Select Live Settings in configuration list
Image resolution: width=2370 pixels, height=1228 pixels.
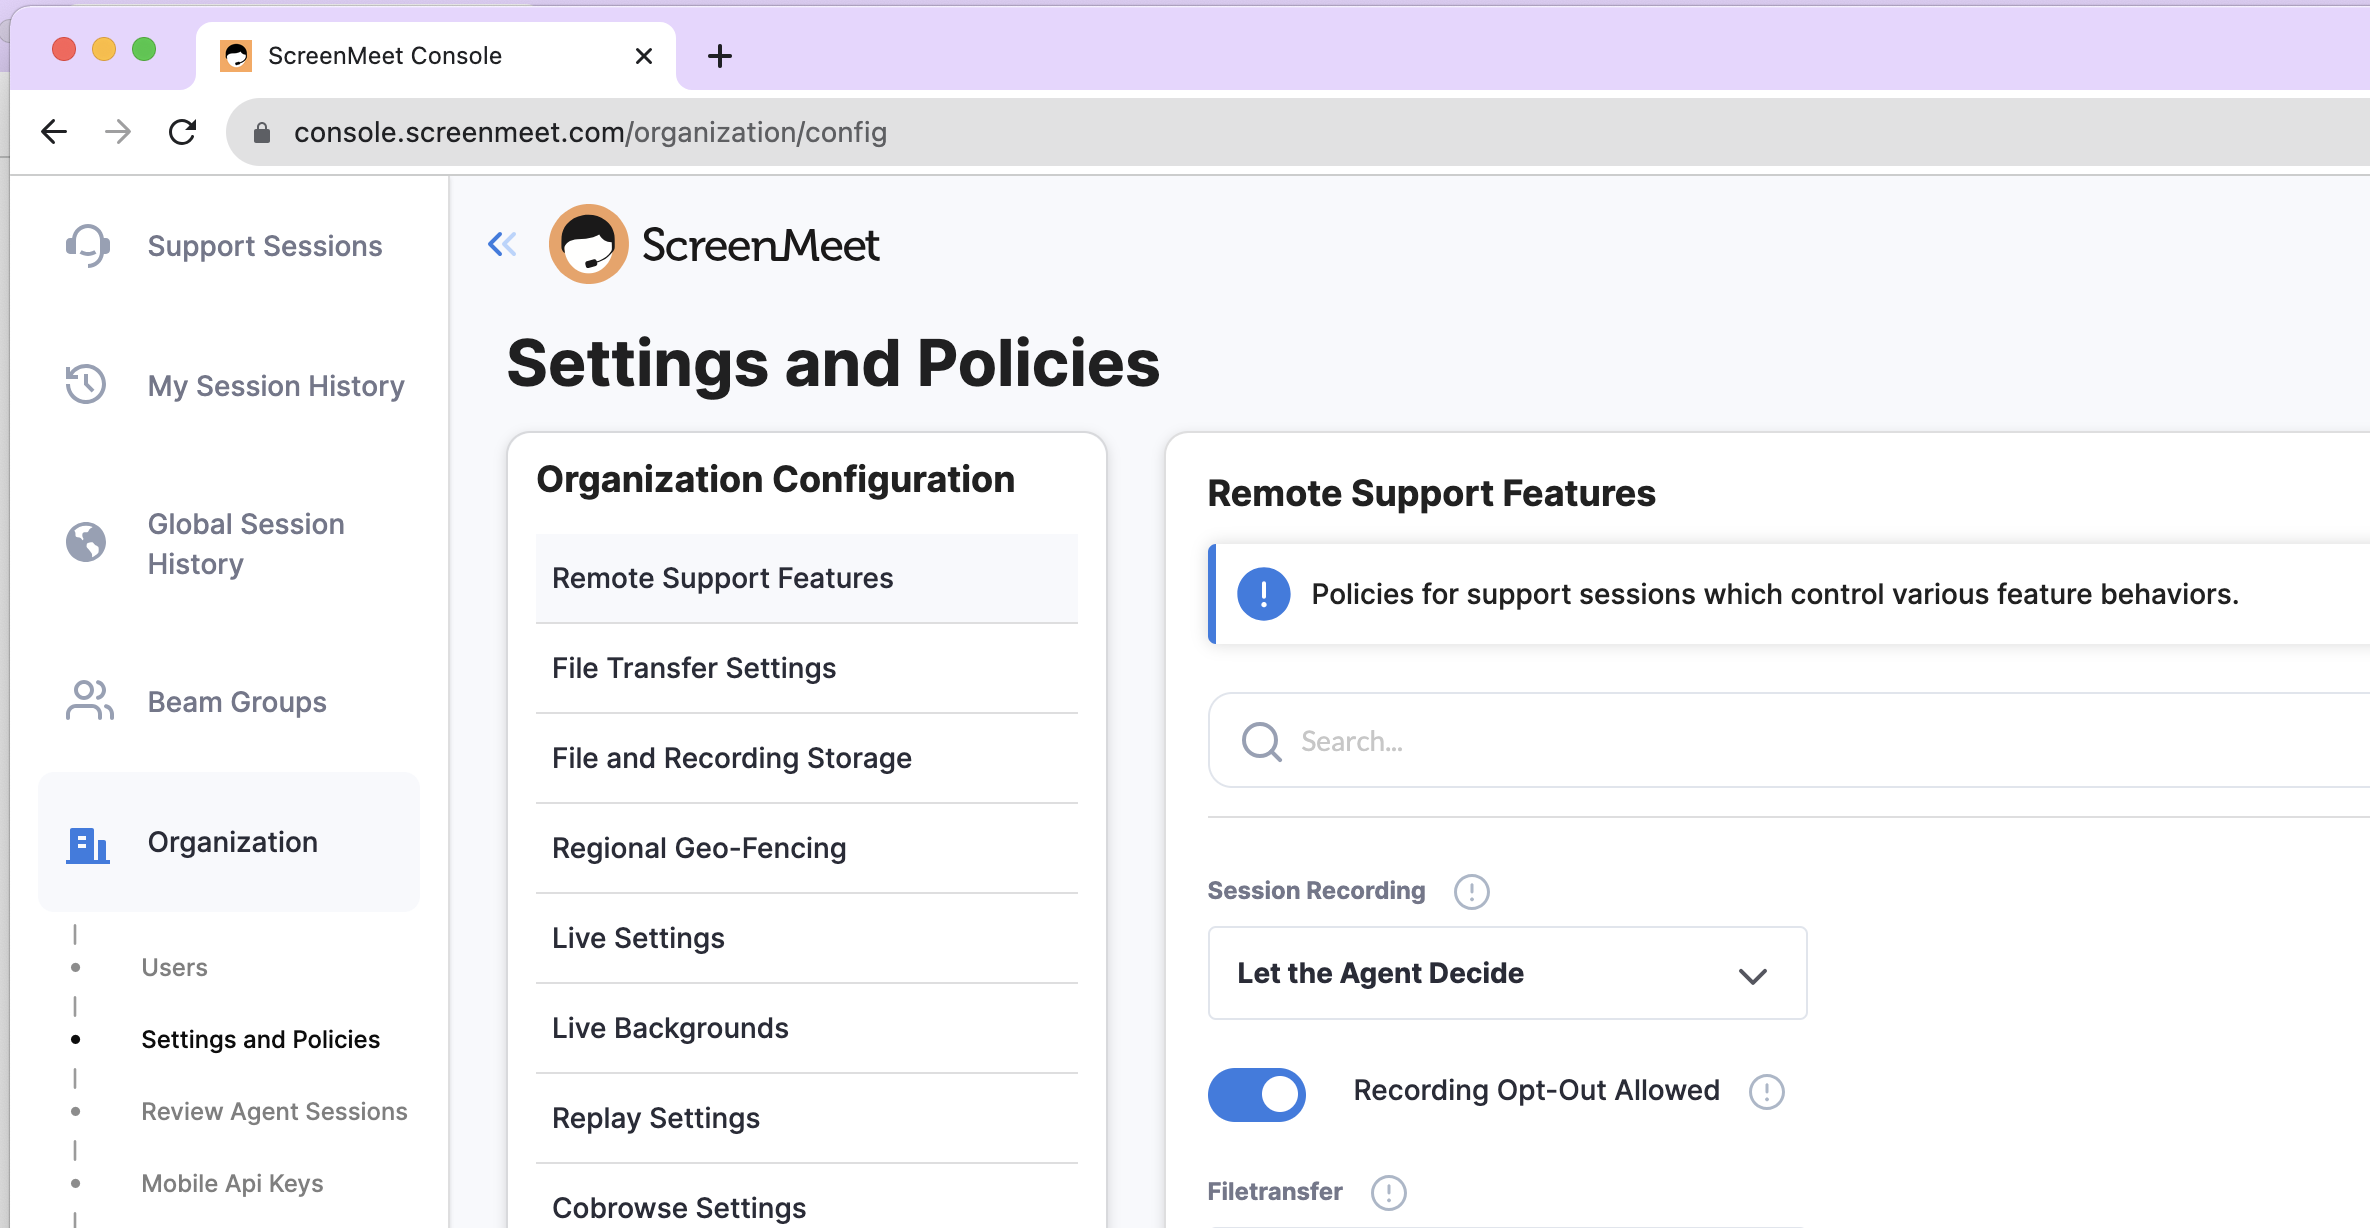point(806,938)
